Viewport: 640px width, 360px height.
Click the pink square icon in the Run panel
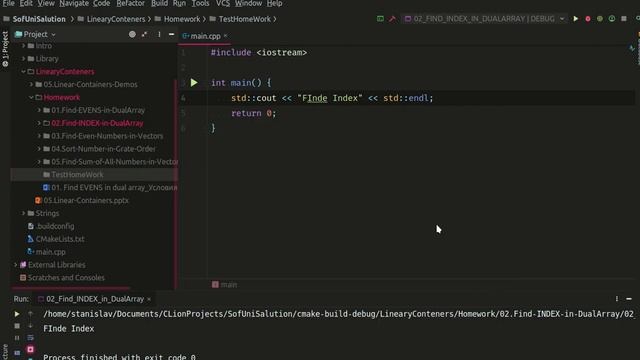pyautogui.click(x=31, y=349)
